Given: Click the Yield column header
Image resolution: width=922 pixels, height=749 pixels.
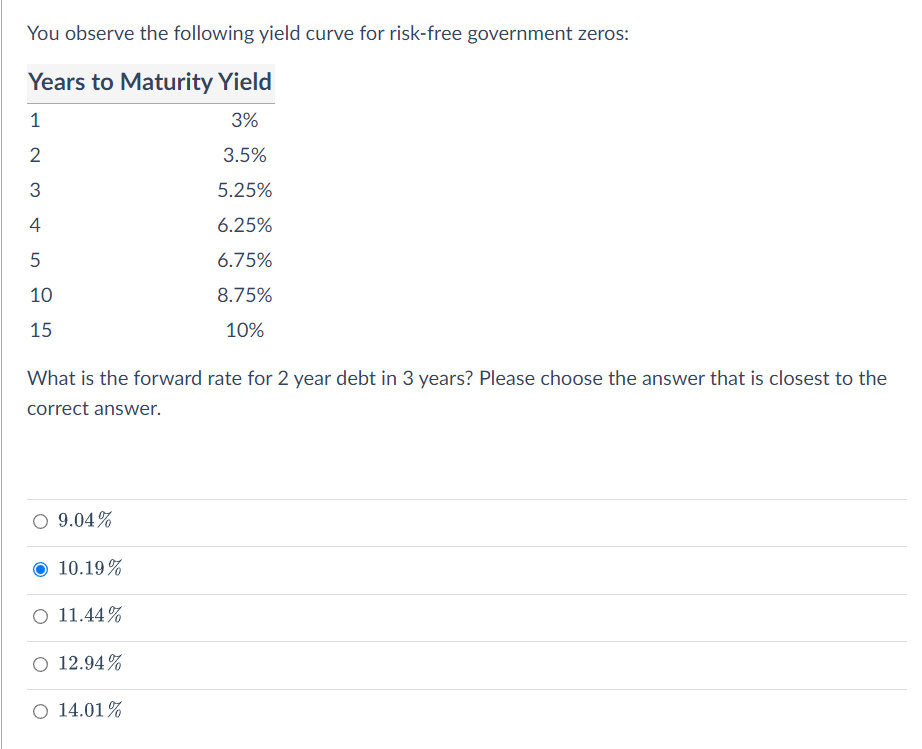Looking at the screenshot, I should coord(246,82).
